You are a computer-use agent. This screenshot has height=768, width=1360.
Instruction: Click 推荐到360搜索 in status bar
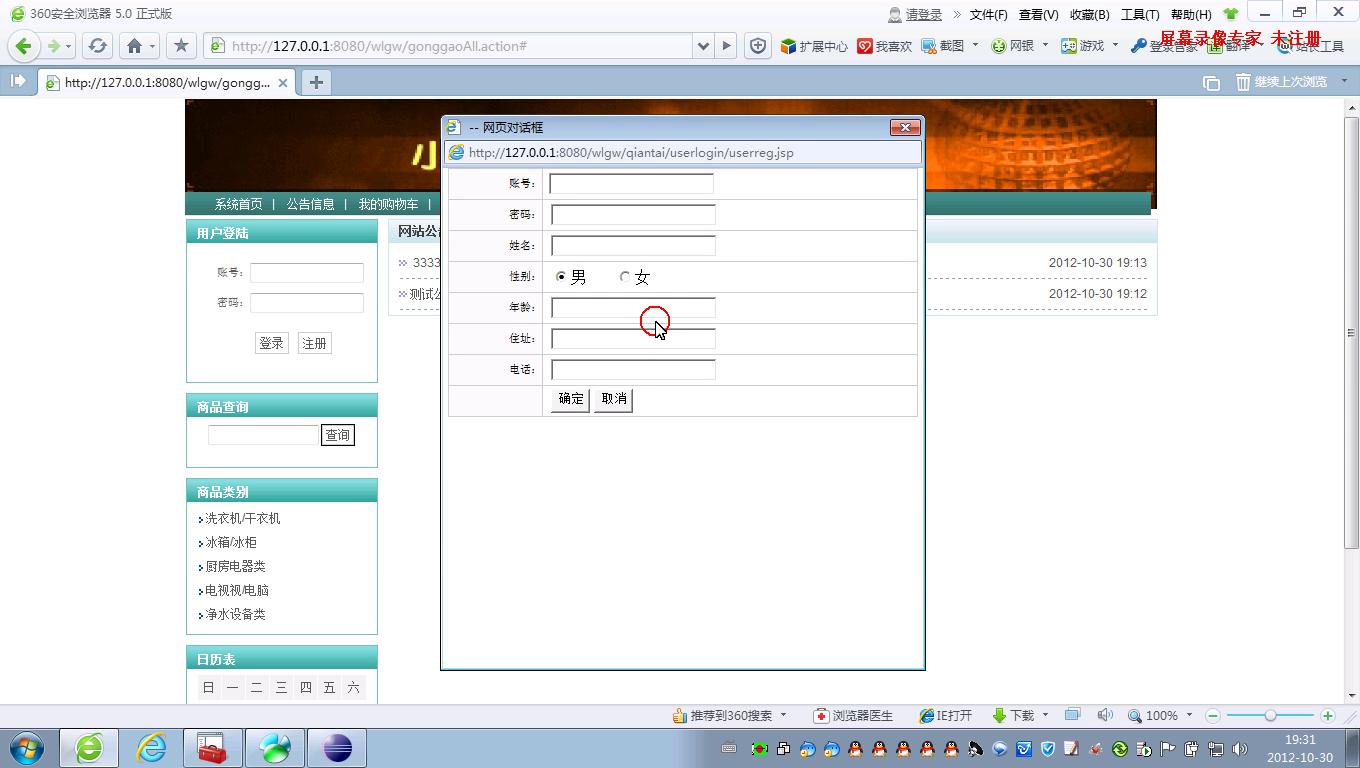721,716
